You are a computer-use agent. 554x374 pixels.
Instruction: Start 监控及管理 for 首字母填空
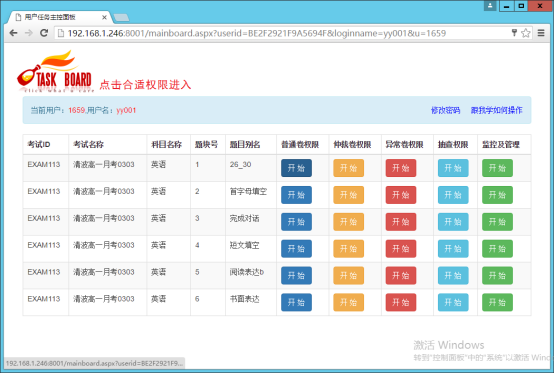[x=497, y=195]
